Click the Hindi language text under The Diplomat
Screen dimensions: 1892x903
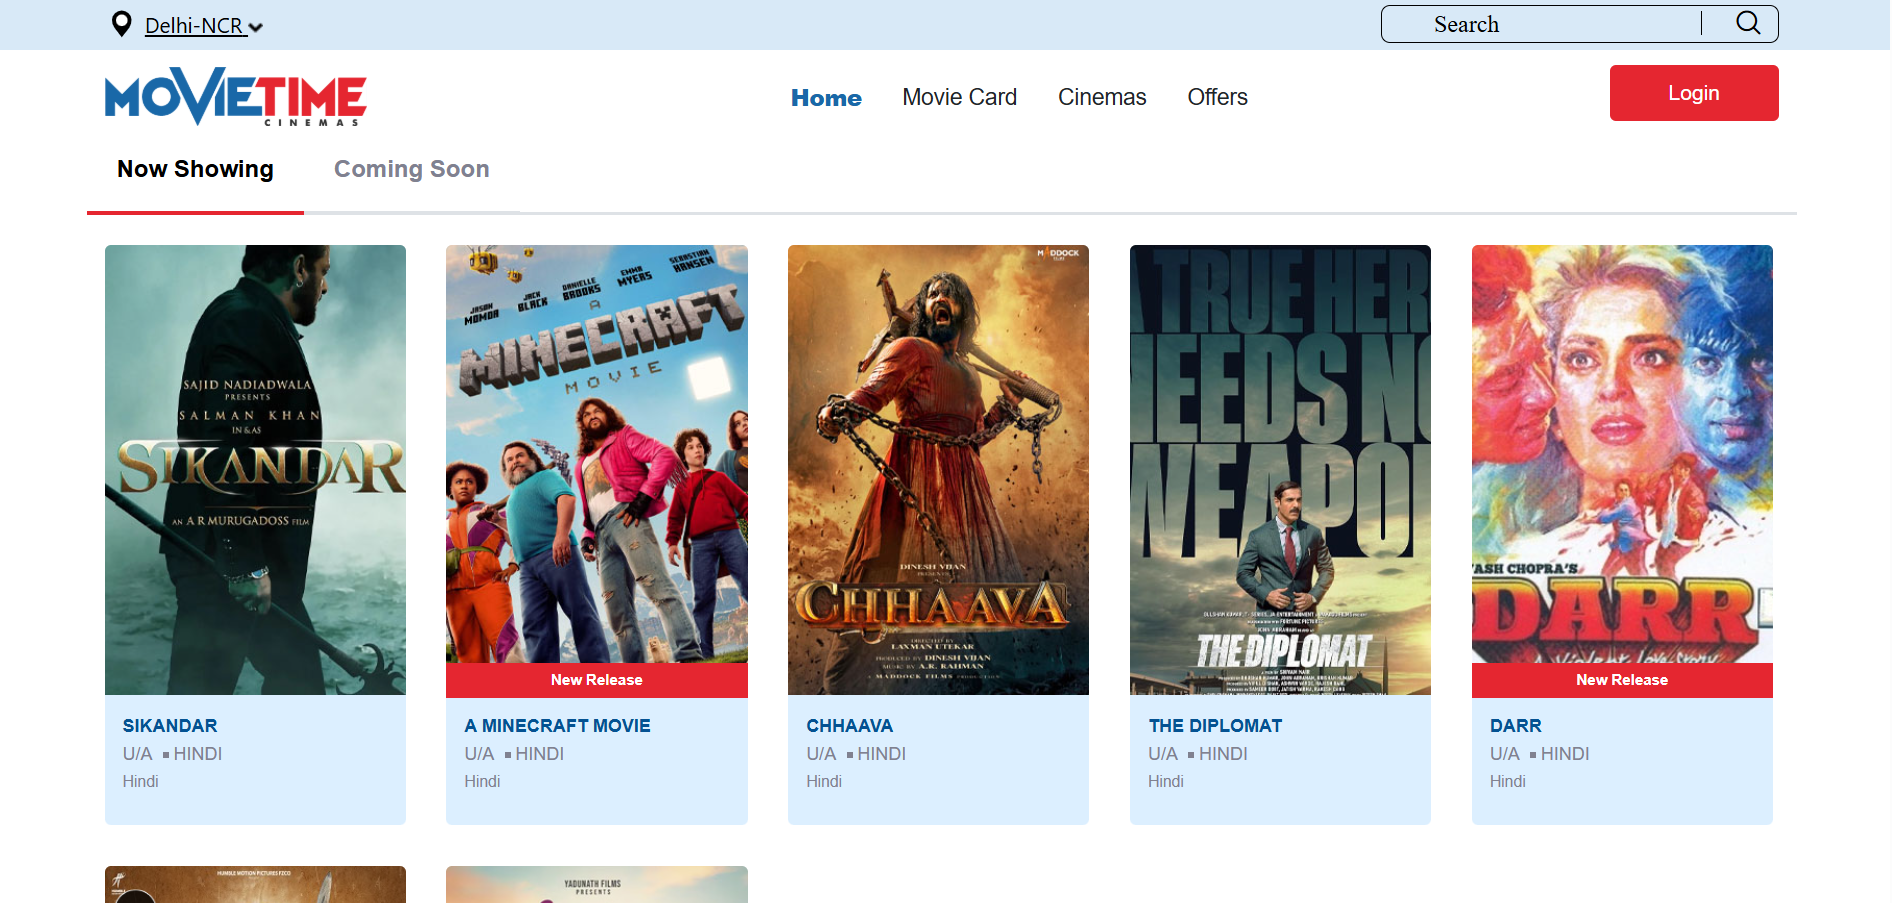[x=1166, y=781]
